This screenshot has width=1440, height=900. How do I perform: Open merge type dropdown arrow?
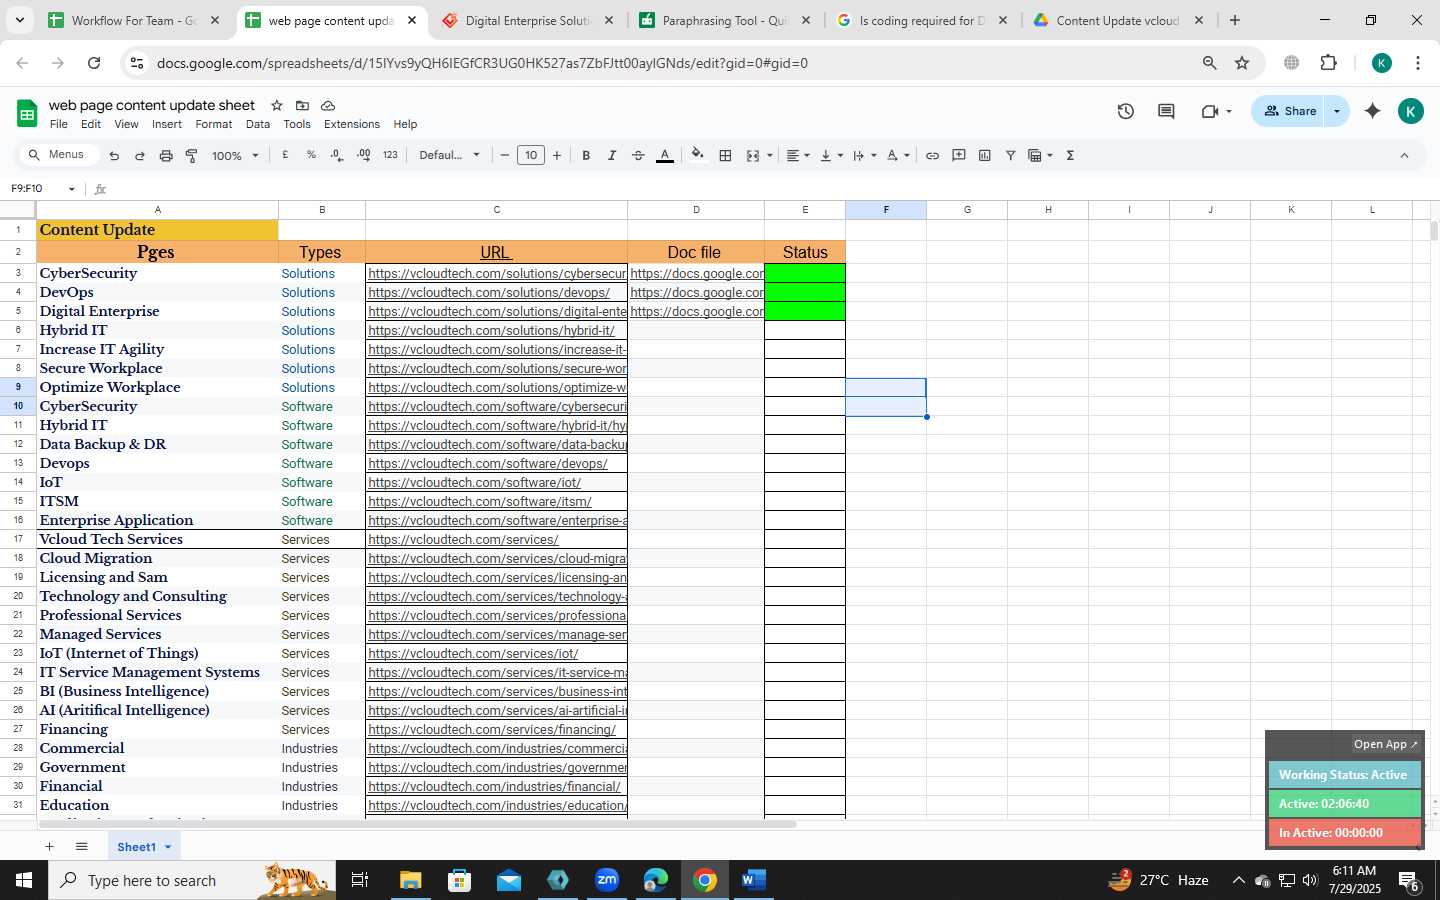(769, 155)
